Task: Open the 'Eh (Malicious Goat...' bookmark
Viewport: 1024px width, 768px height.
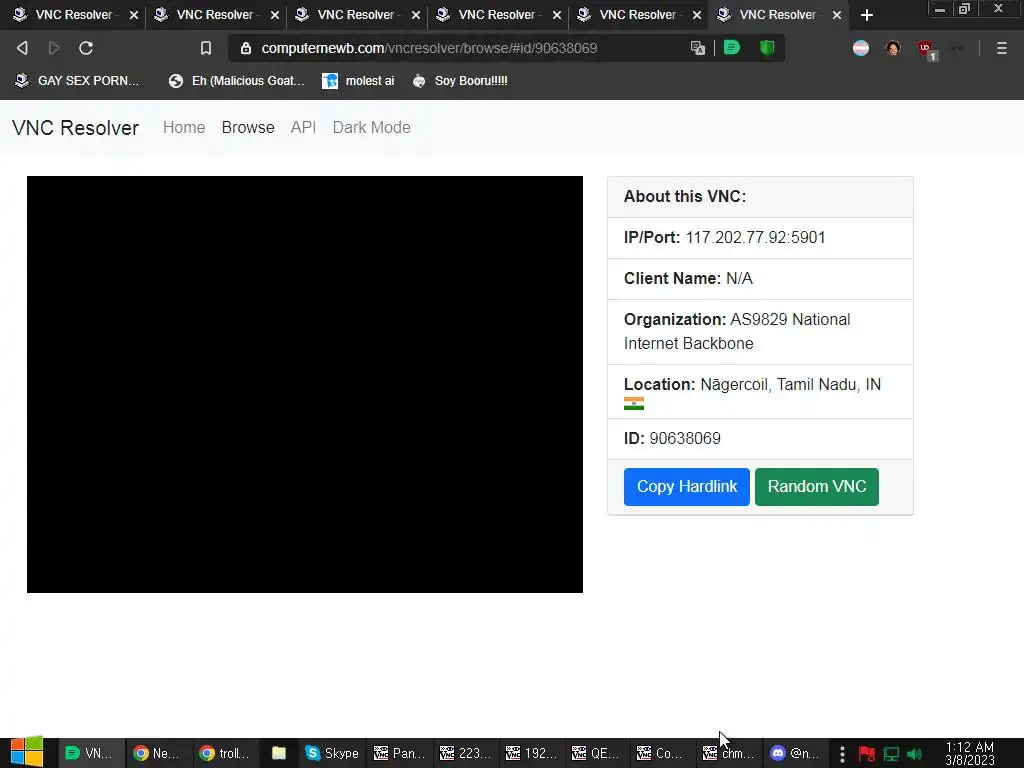Action: 236,81
